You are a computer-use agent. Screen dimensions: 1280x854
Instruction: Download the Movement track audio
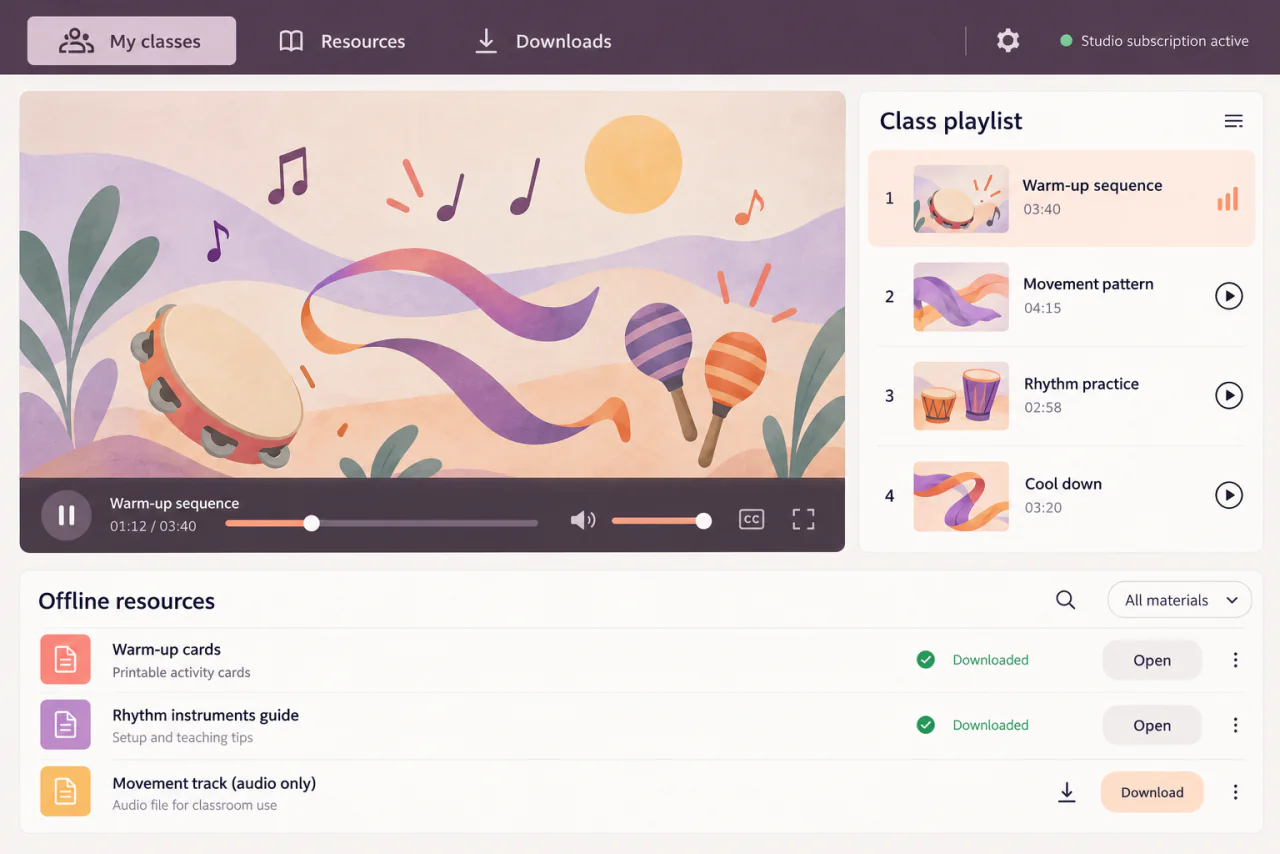[1152, 792]
